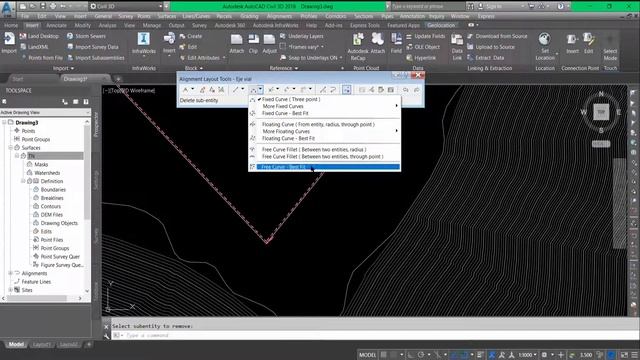Click Storm Sewers import option
The height and width of the screenshot is (360, 640).
tap(86, 36)
